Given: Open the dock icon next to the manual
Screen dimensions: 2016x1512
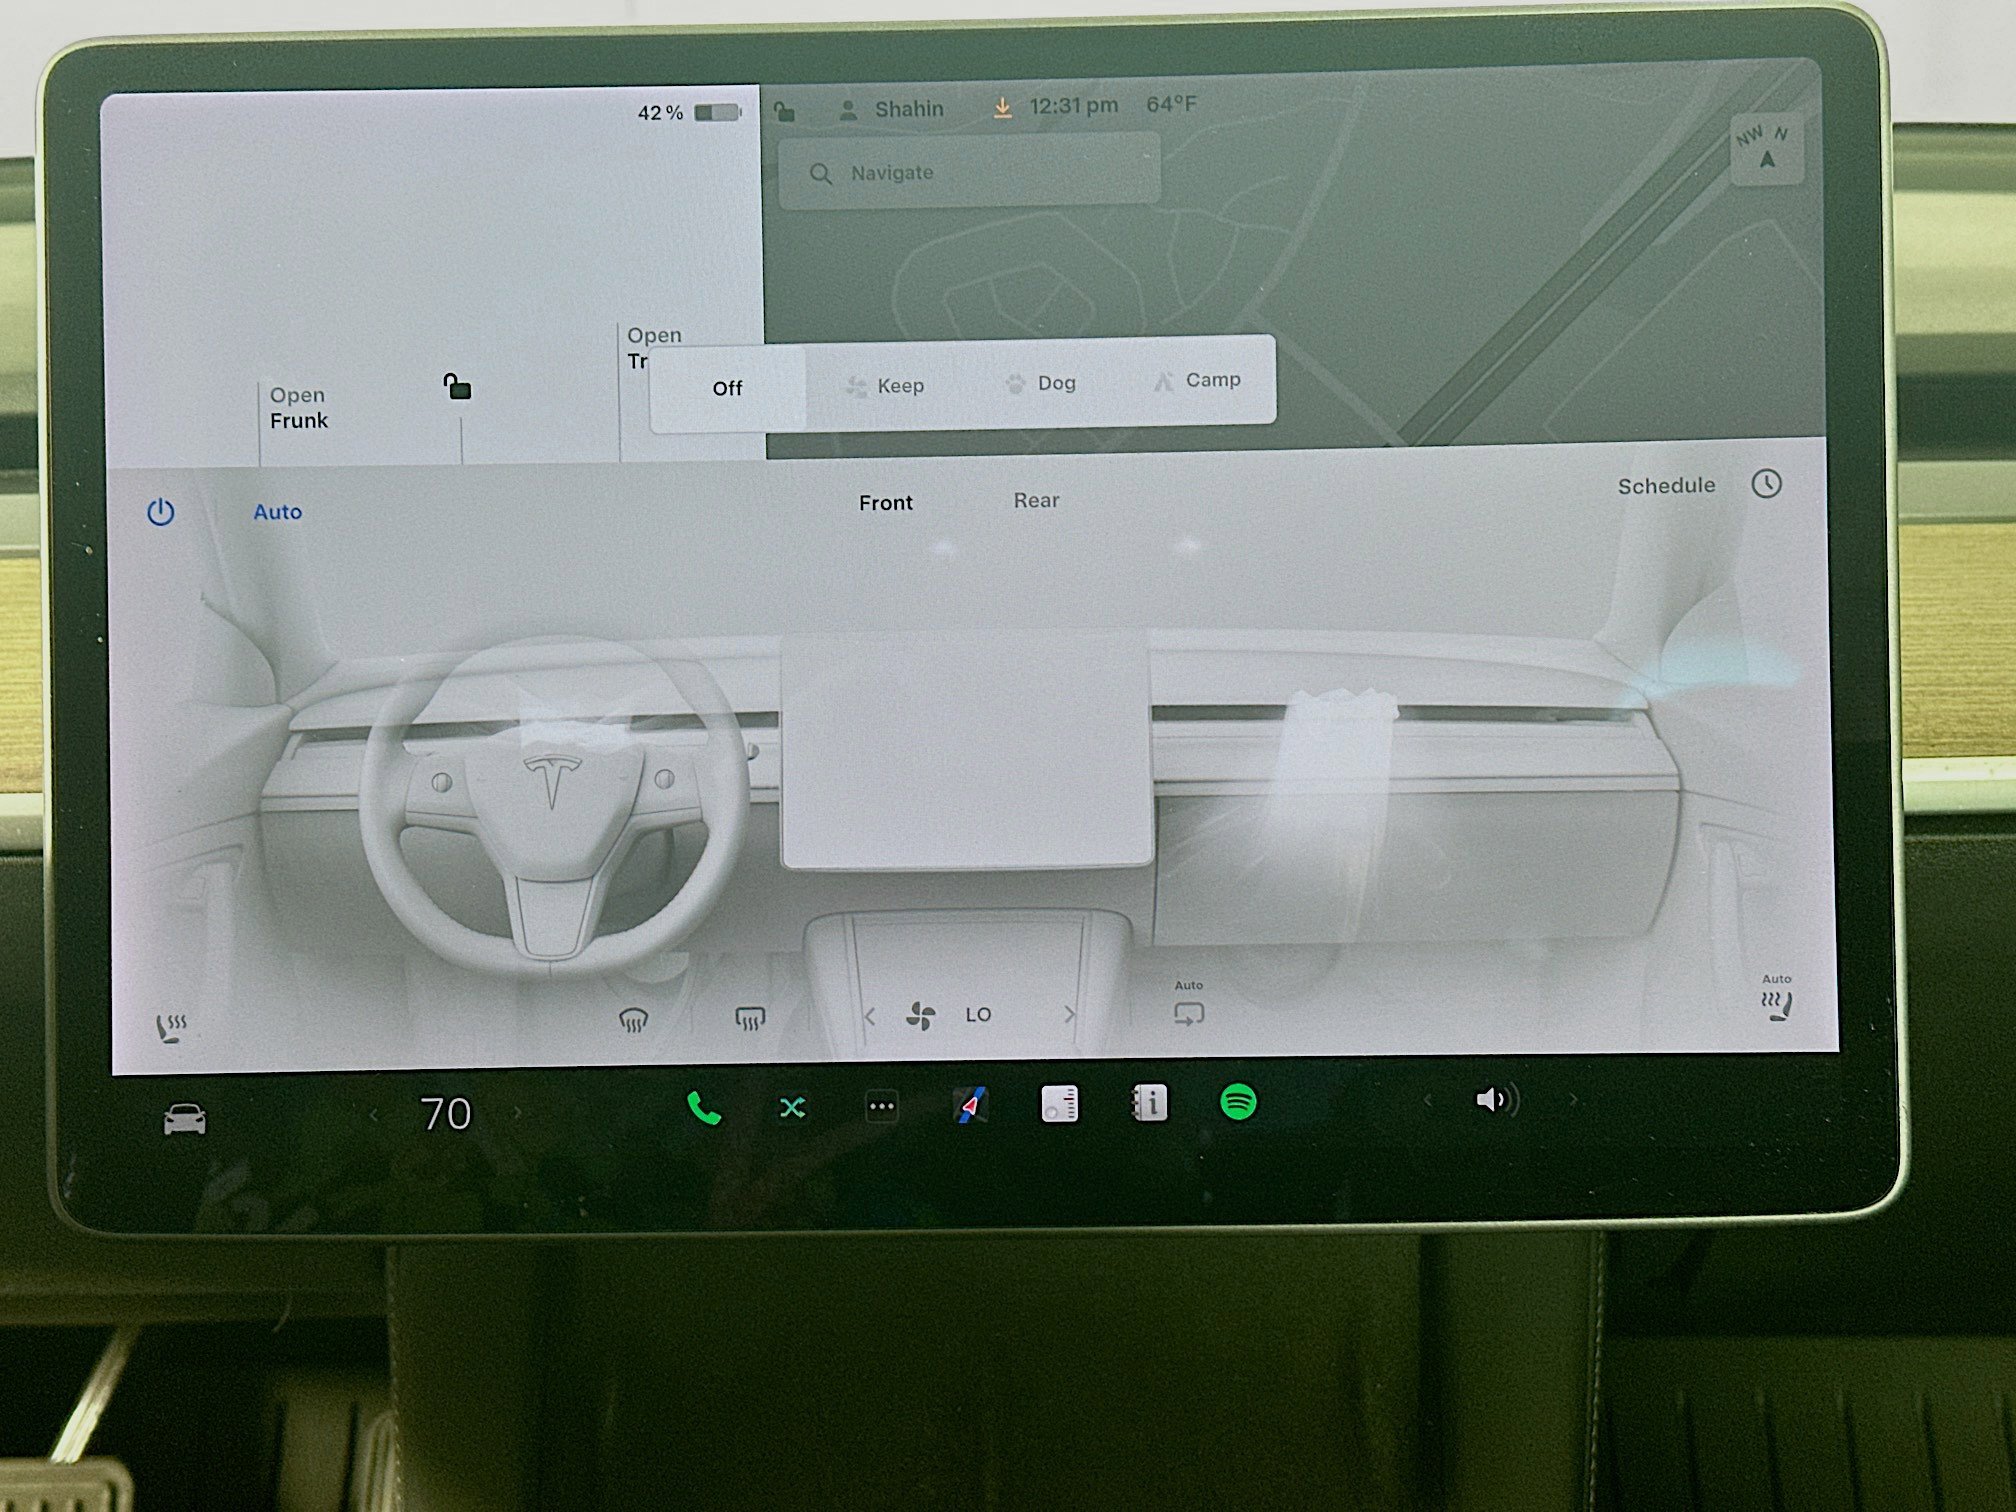Looking at the screenshot, I should click(x=1059, y=1104).
